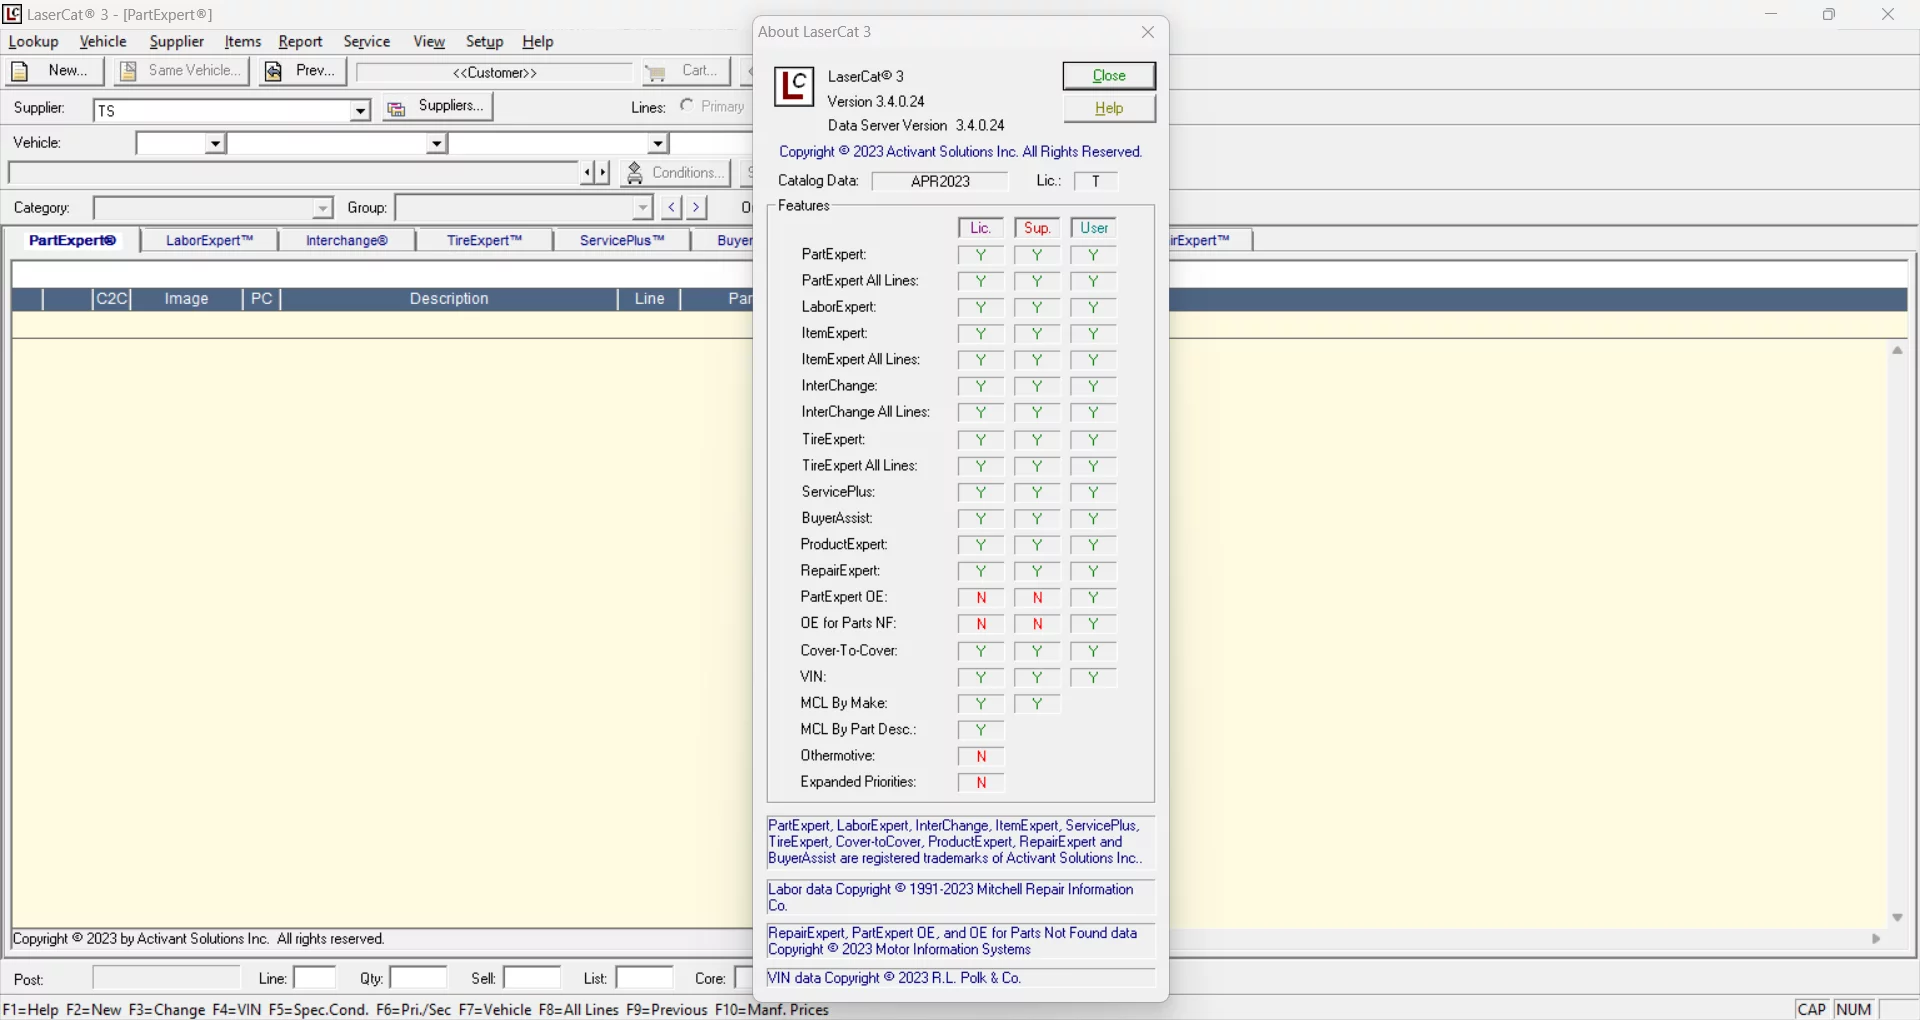Expand the Group dropdown
Screen dimensions: 1920x1020
click(643, 208)
